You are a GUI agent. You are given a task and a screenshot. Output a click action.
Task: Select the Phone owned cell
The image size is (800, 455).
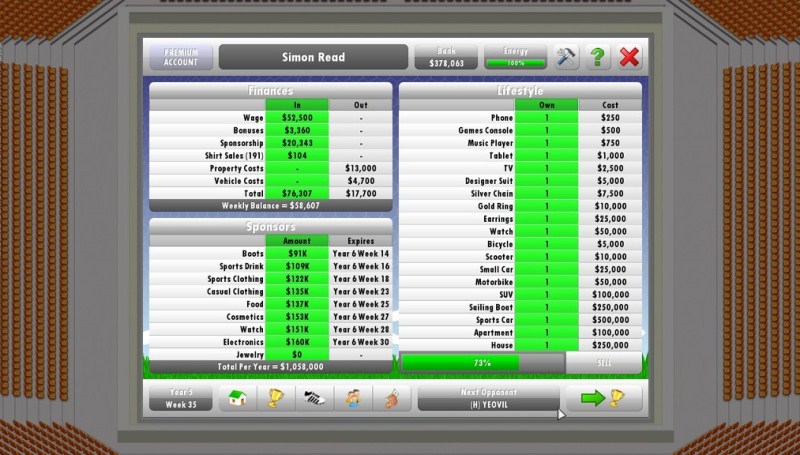(x=546, y=118)
